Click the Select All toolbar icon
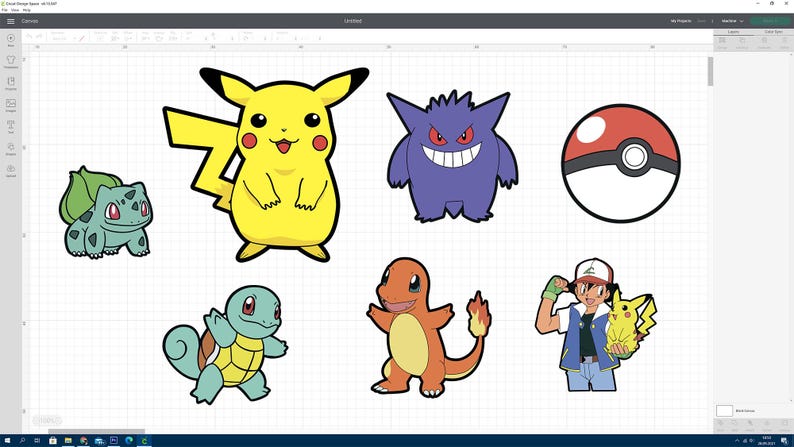Viewport: 794px width, 447px height. 100,36
